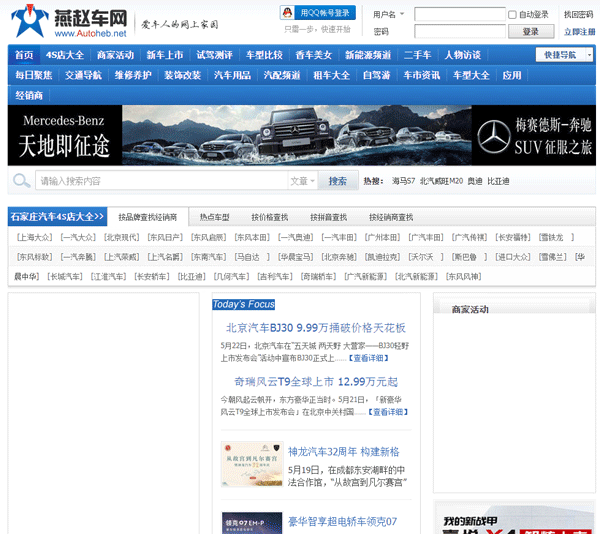The height and width of the screenshot is (534, 600).
Task: Open the 东风风神 brand link
Action: click(x=463, y=277)
